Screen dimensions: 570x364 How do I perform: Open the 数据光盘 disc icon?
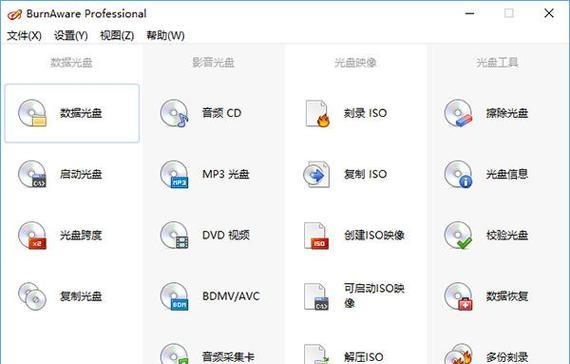pyautogui.click(x=32, y=113)
